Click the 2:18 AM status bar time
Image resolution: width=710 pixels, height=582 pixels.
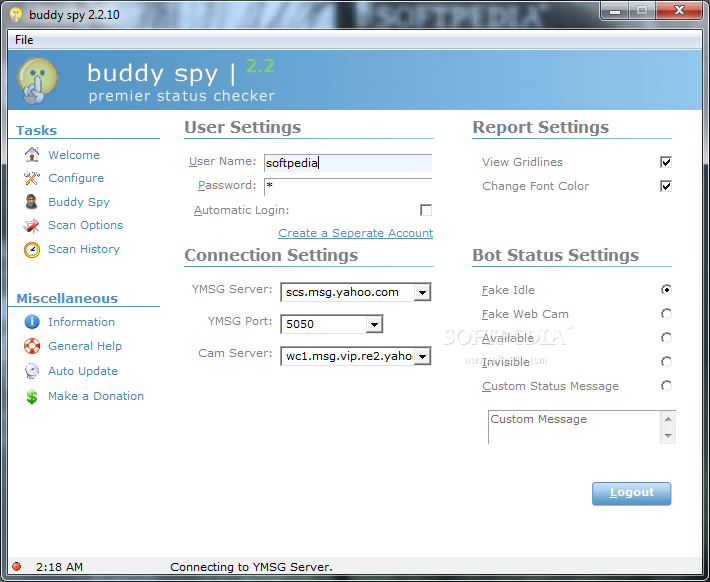coord(59,567)
